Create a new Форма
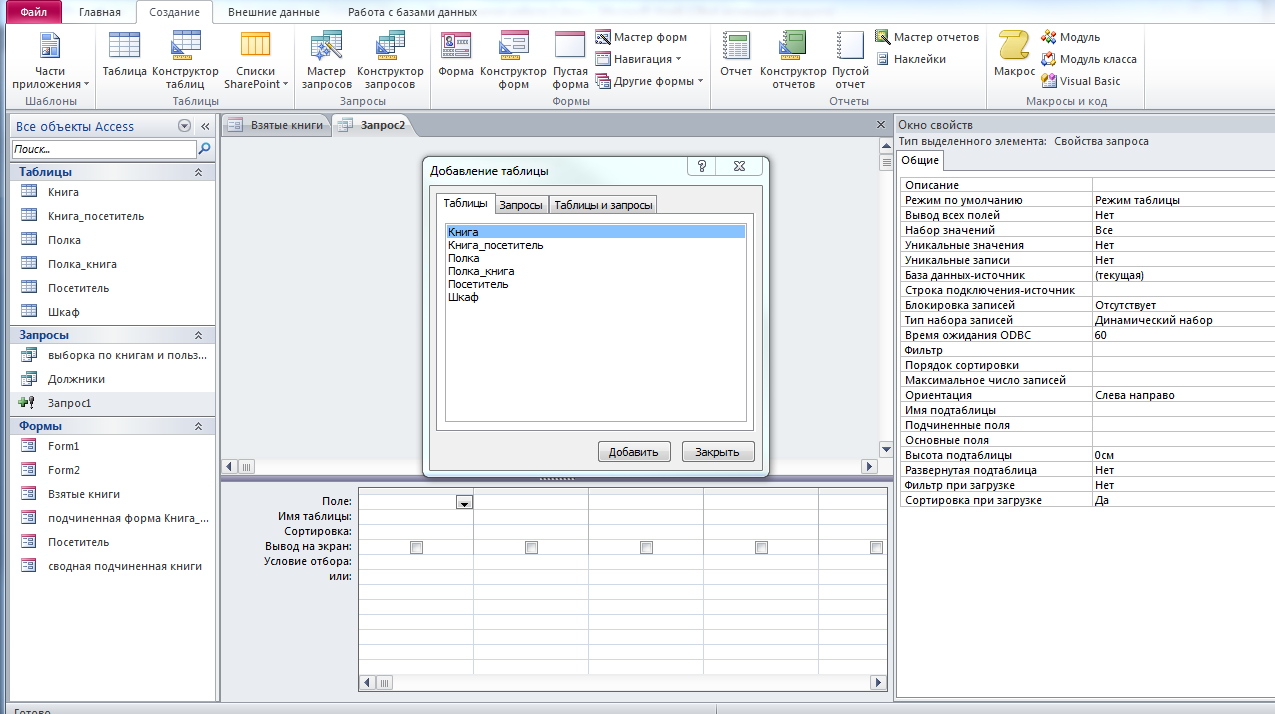The width and height of the screenshot is (1275, 714). pos(456,55)
